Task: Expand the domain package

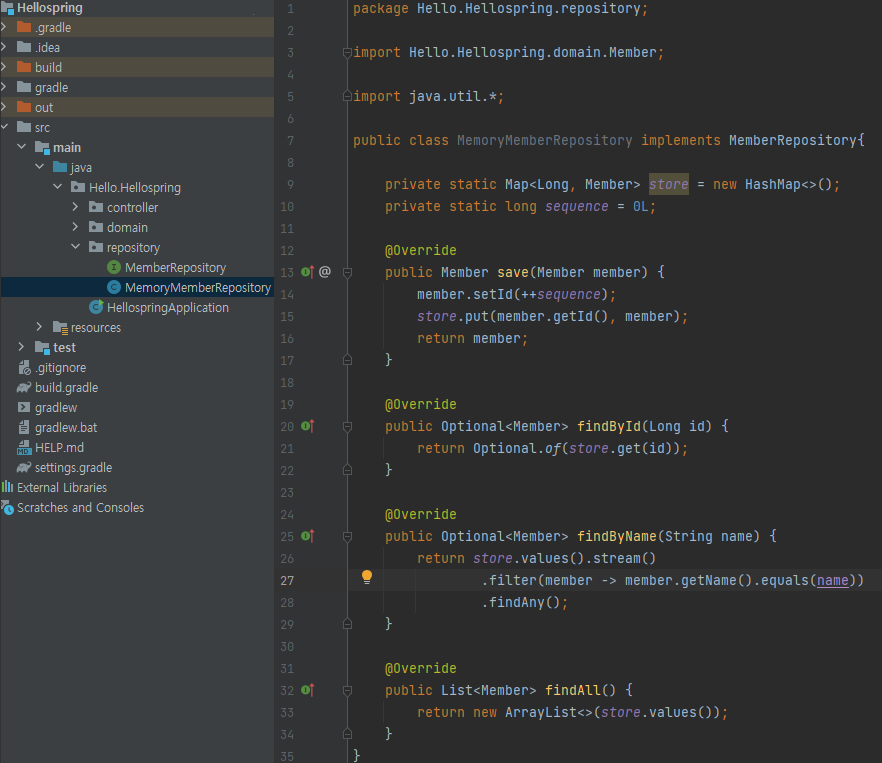Action: 75,227
